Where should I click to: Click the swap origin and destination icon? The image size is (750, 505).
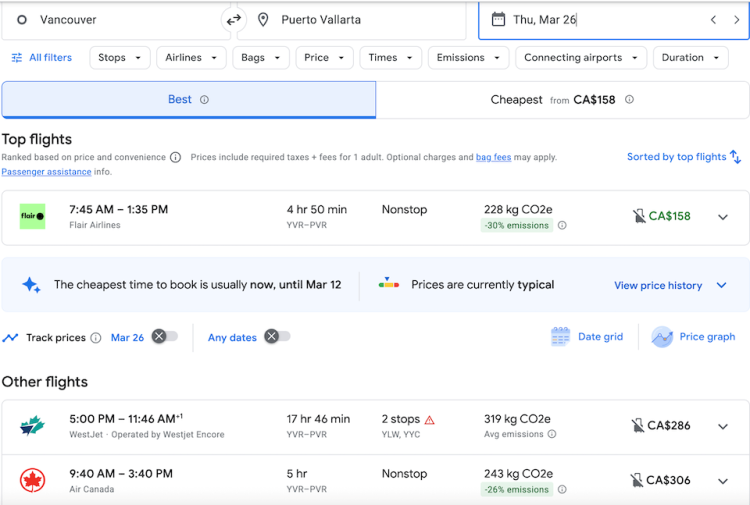point(234,19)
